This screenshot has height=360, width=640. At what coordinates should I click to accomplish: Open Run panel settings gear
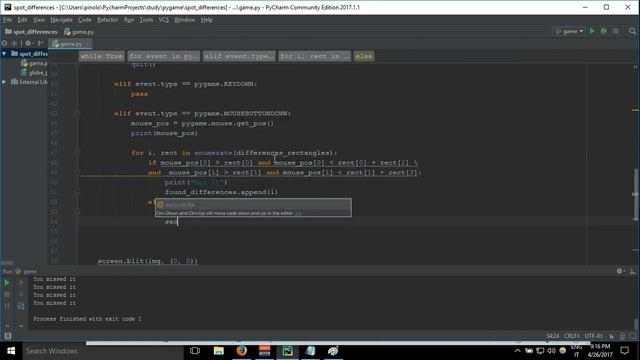click(x=620, y=271)
